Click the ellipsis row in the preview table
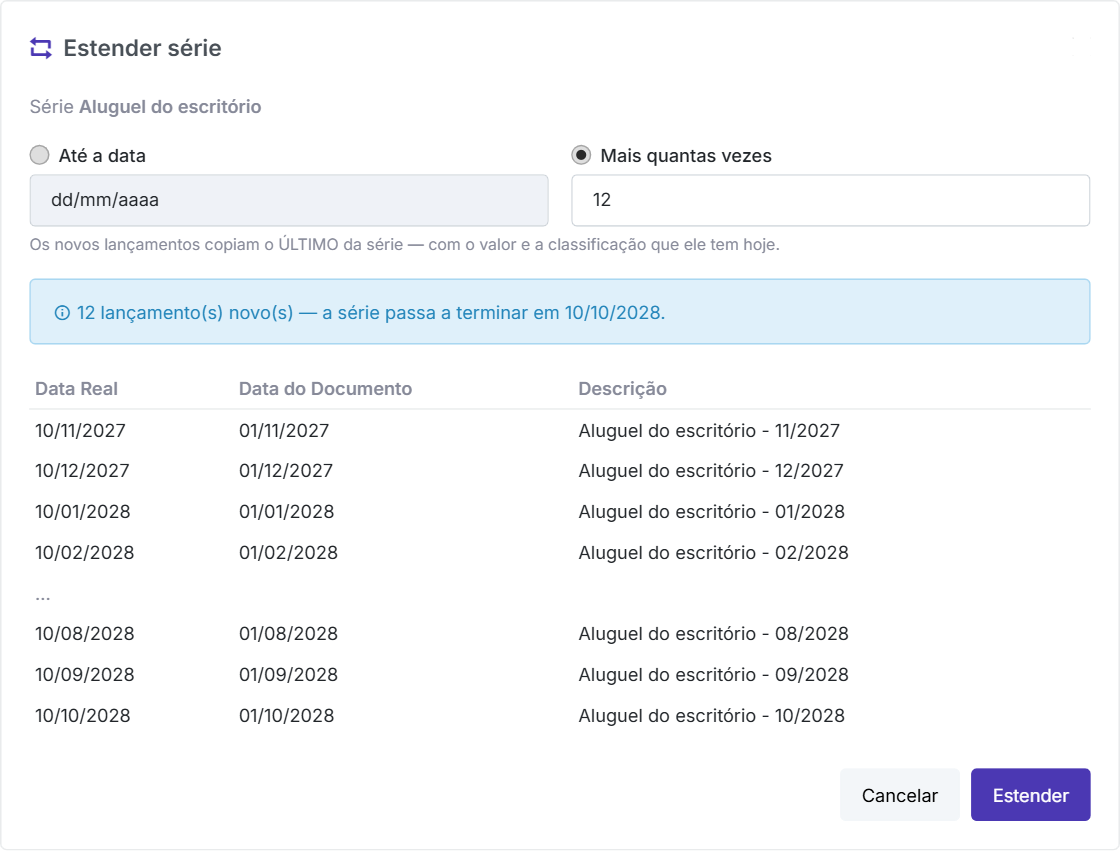The image size is (1120, 851). click(43, 597)
